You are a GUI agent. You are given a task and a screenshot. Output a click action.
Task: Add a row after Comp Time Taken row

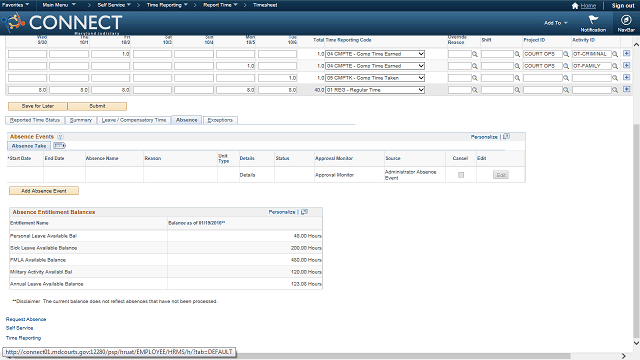(627, 77)
